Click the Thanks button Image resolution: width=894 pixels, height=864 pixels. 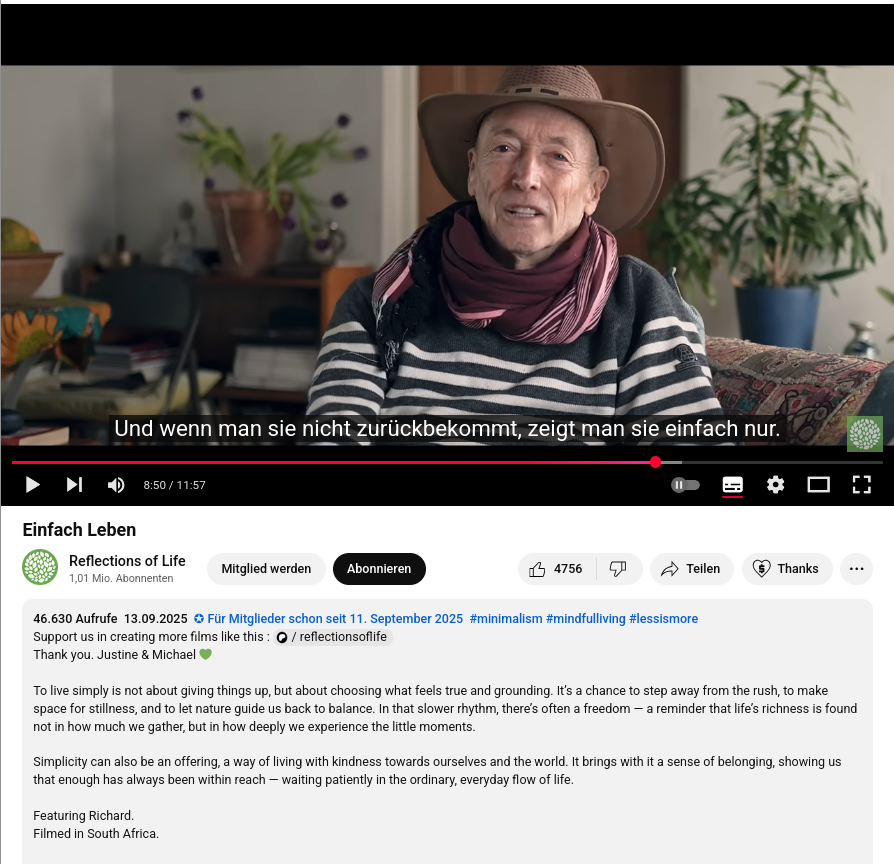pyautogui.click(x=787, y=569)
